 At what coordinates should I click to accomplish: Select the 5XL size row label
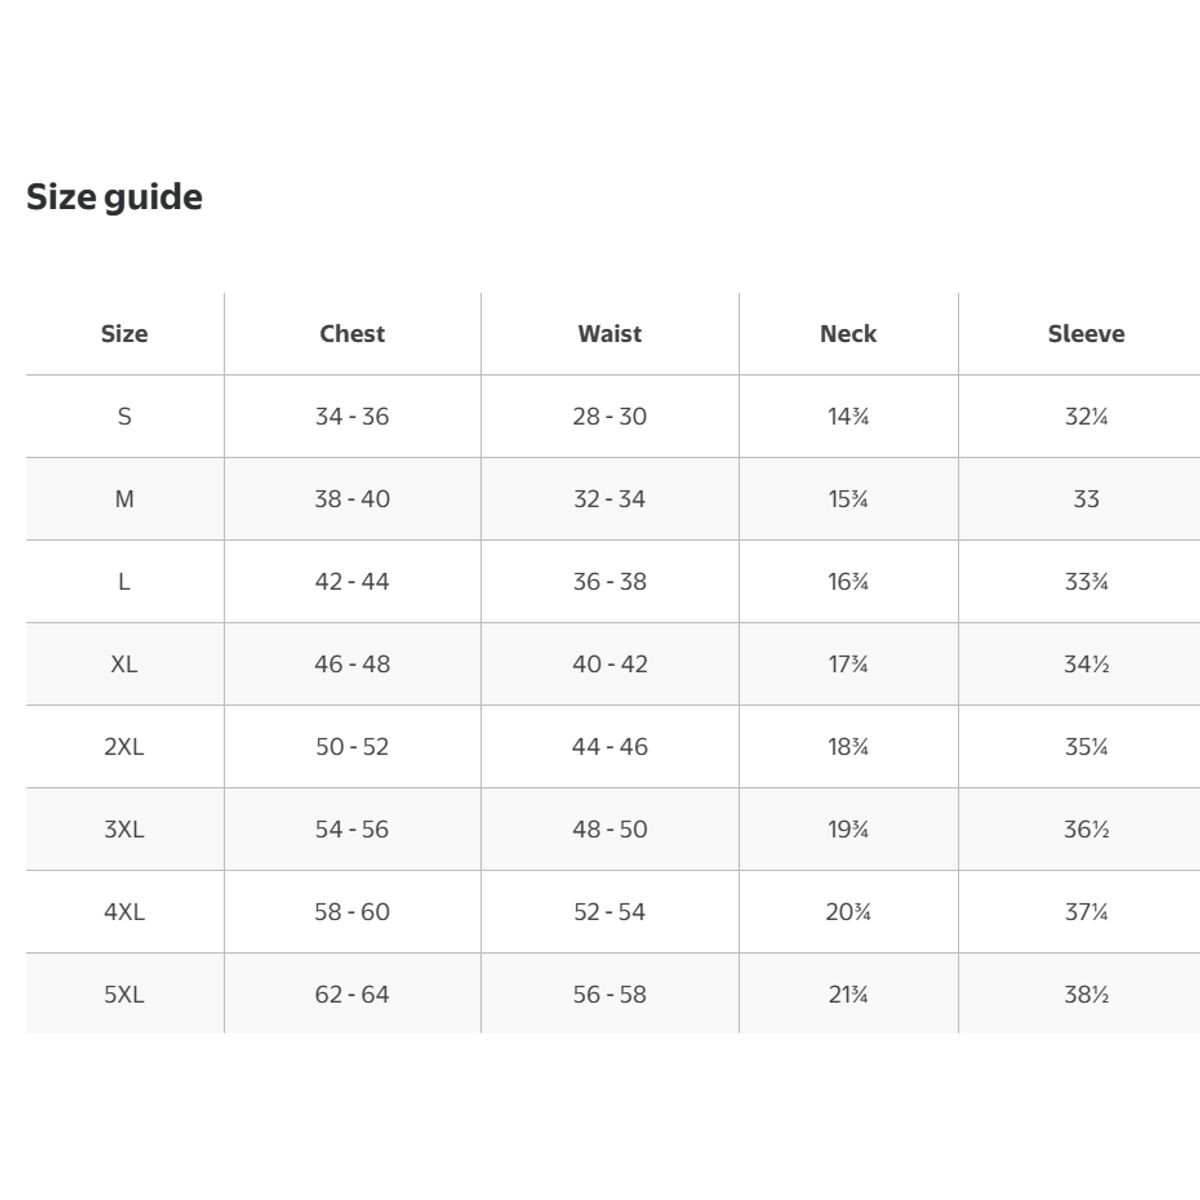124,995
